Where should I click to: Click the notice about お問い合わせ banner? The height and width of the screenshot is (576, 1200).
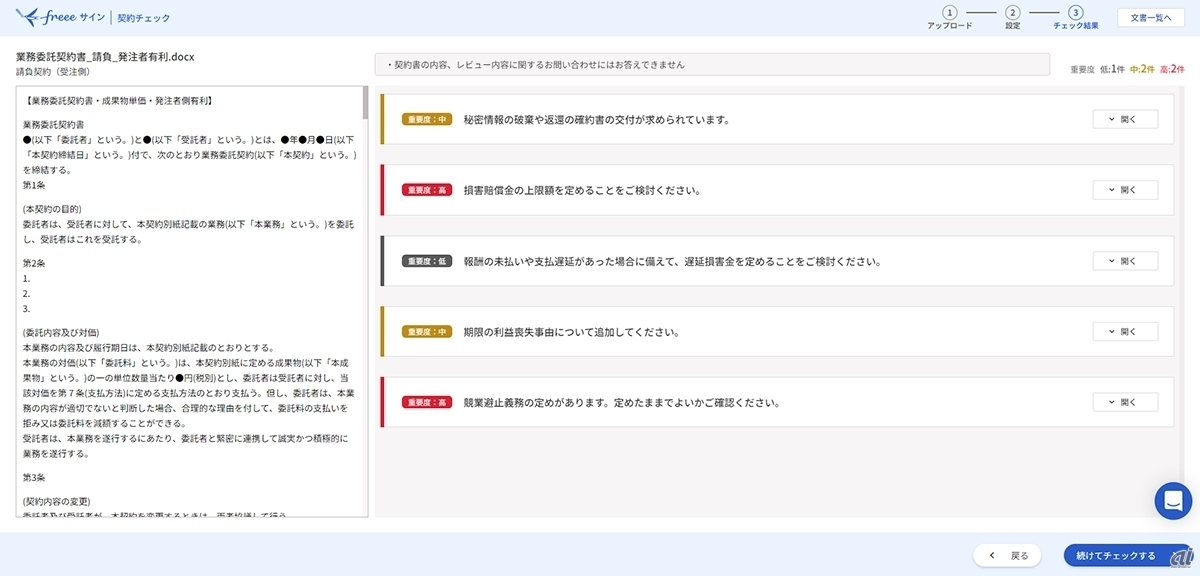click(x=712, y=64)
